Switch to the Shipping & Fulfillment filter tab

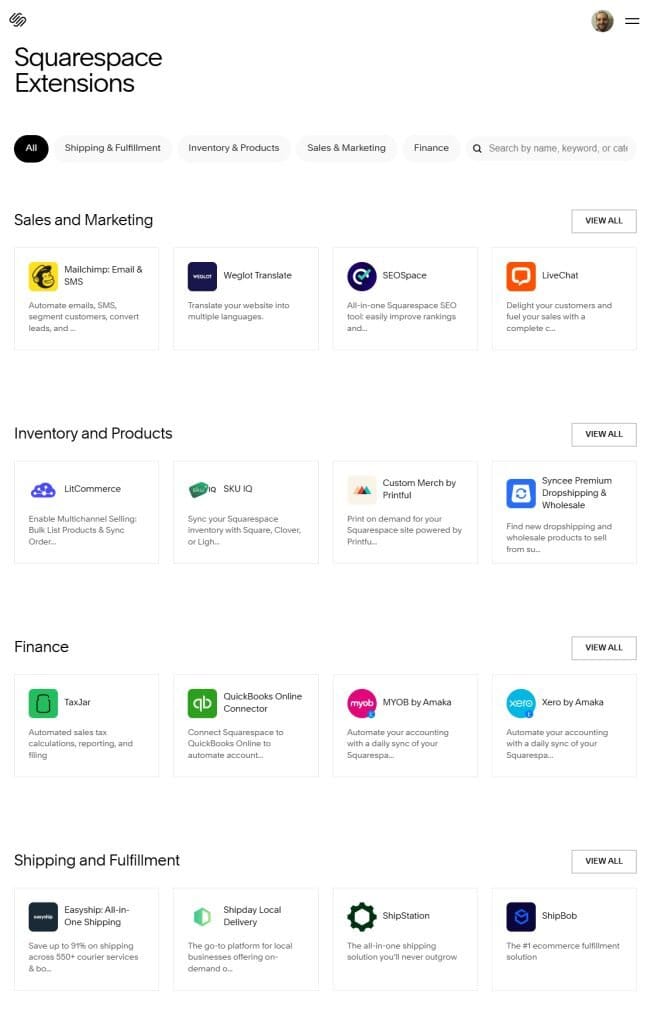pos(113,148)
